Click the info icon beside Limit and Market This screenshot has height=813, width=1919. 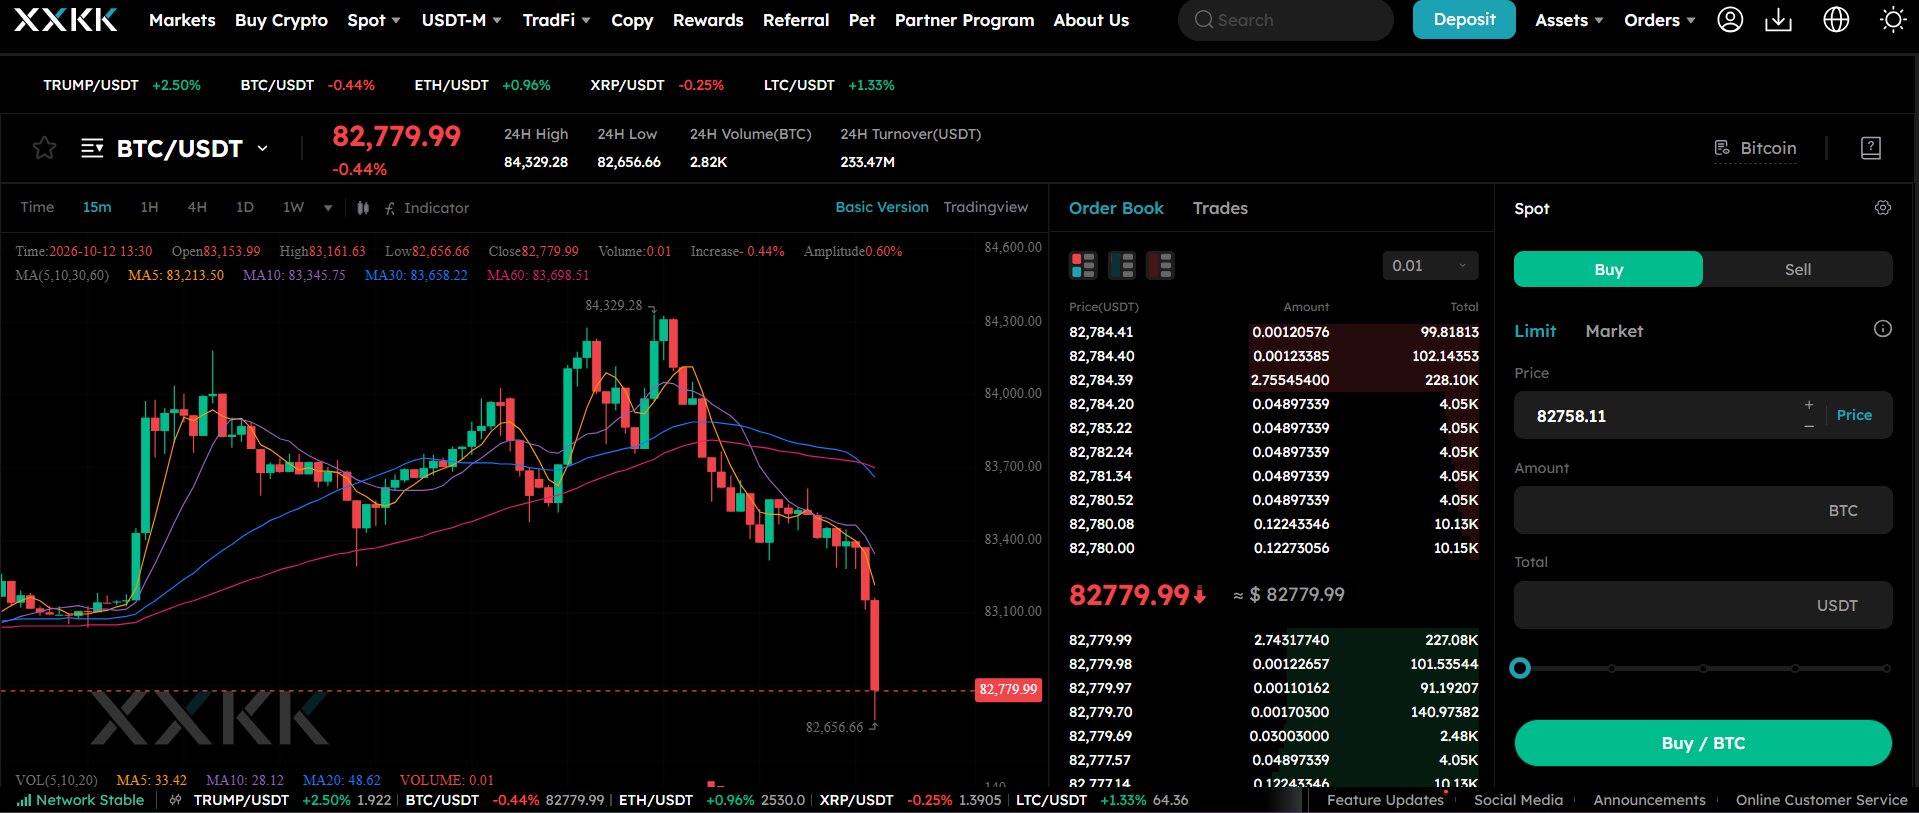[1883, 329]
